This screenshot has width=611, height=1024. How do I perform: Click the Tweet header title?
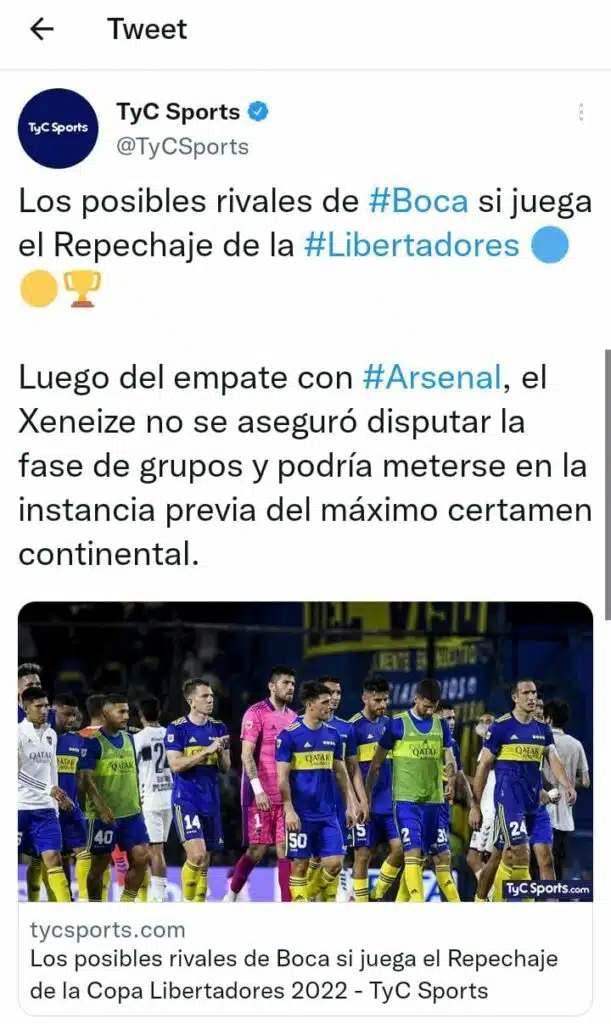[x=147, y=29]
